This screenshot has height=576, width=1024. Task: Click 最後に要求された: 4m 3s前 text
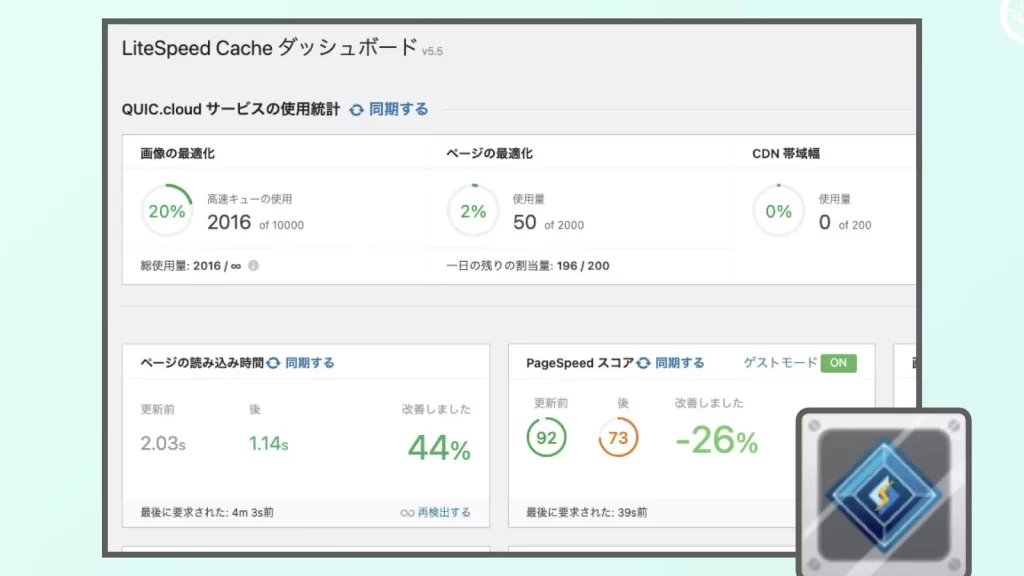tap(207, 513)
